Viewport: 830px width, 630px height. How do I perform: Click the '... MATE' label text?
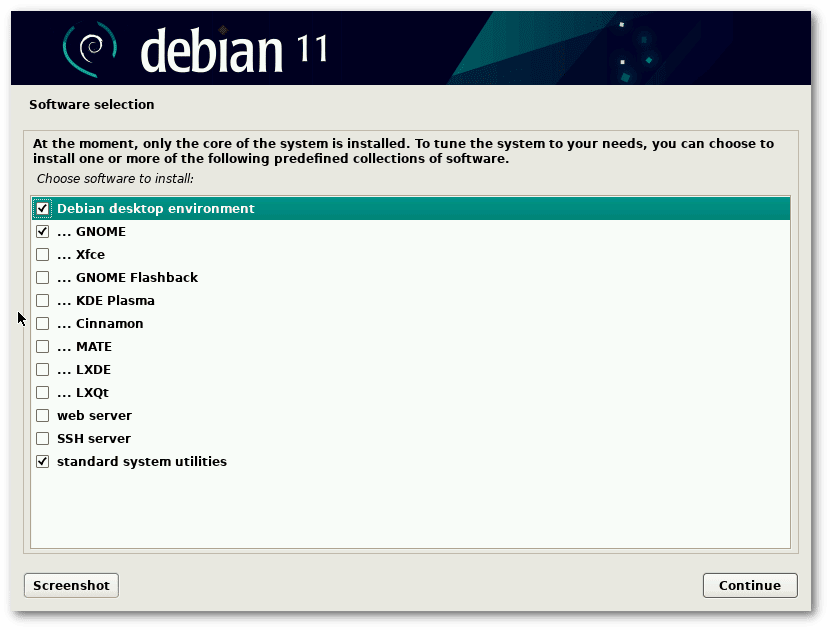(x=85, y=347)
